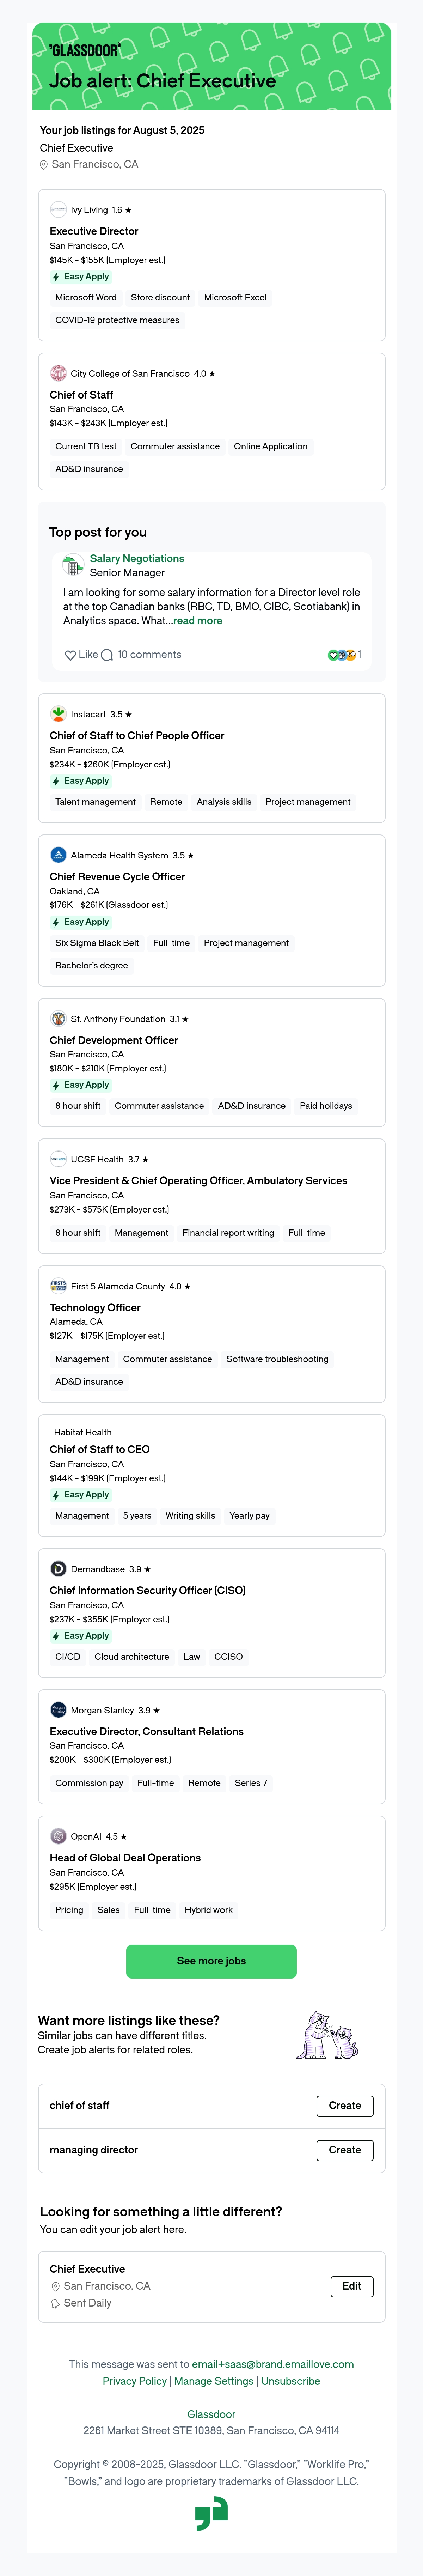
Task: Edit the Chief Executive job alert
Action: coord(352,2286)
